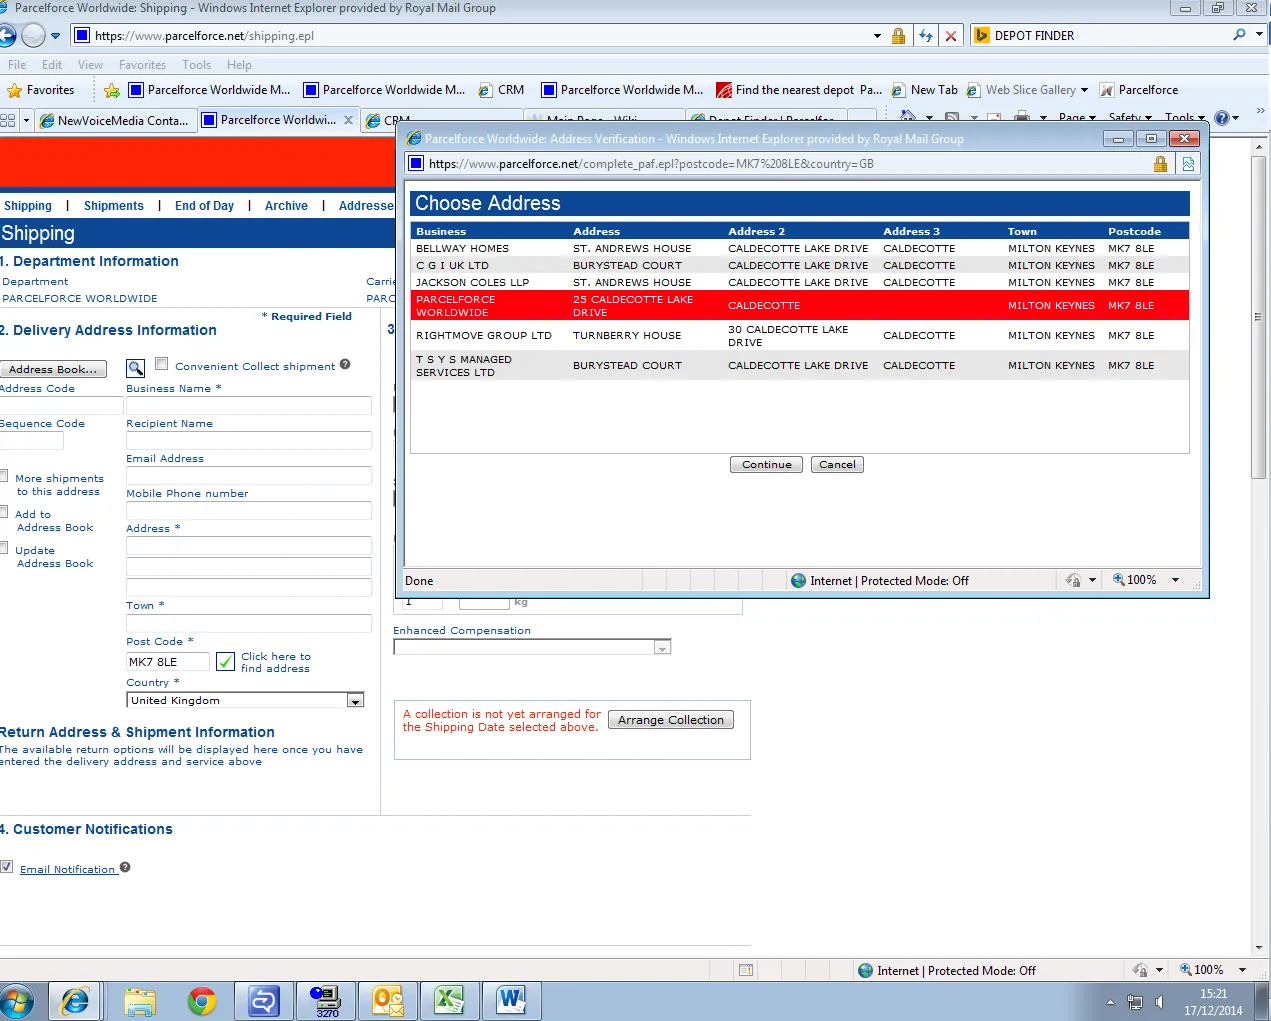The width and height of the screenshot is (1271, 1021).
Task: Open Windows Explorer folder taskbar icon
Action: pos(140,1001)
